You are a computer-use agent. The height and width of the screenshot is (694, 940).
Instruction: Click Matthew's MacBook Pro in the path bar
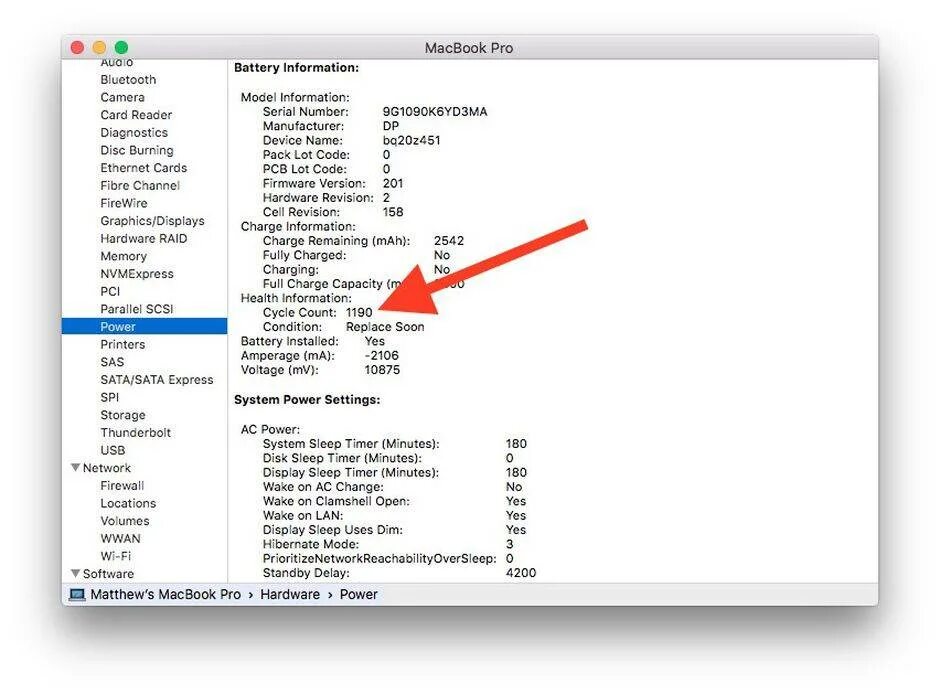pyautogui.click(x=165, y=595)
